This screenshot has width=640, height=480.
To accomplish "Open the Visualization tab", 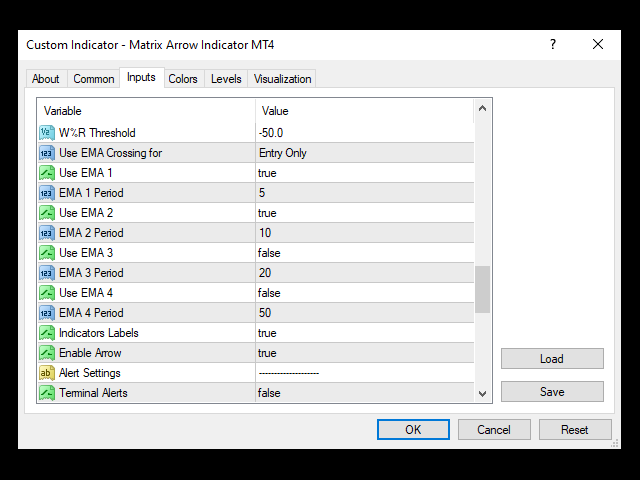I will [282, 79].
